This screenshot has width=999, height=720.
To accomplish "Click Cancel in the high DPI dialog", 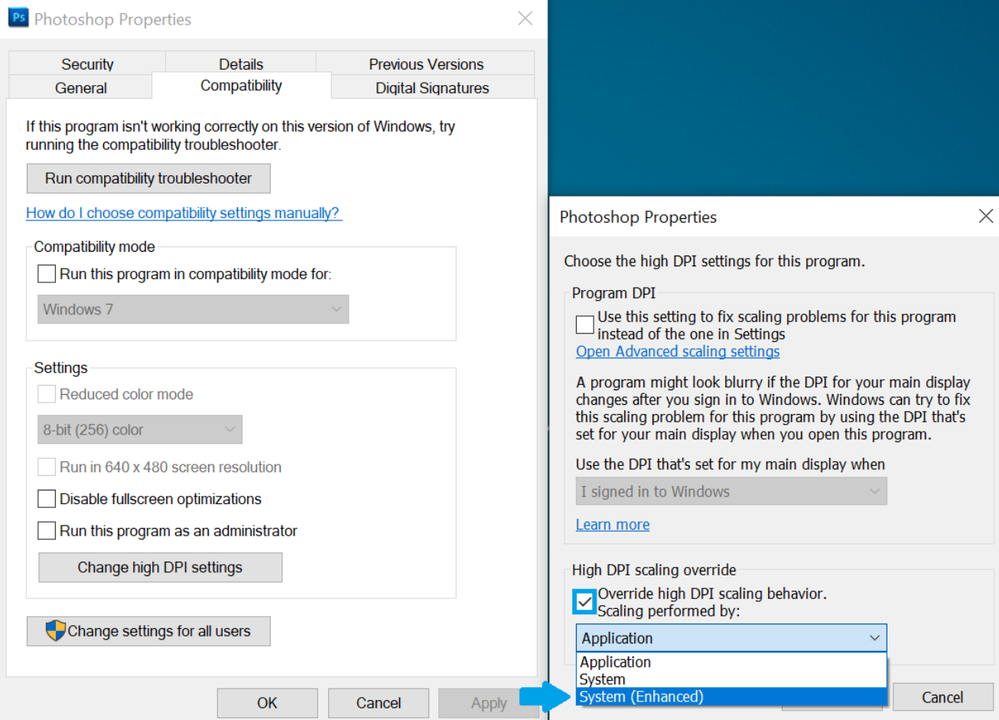I will pos(943,697).
